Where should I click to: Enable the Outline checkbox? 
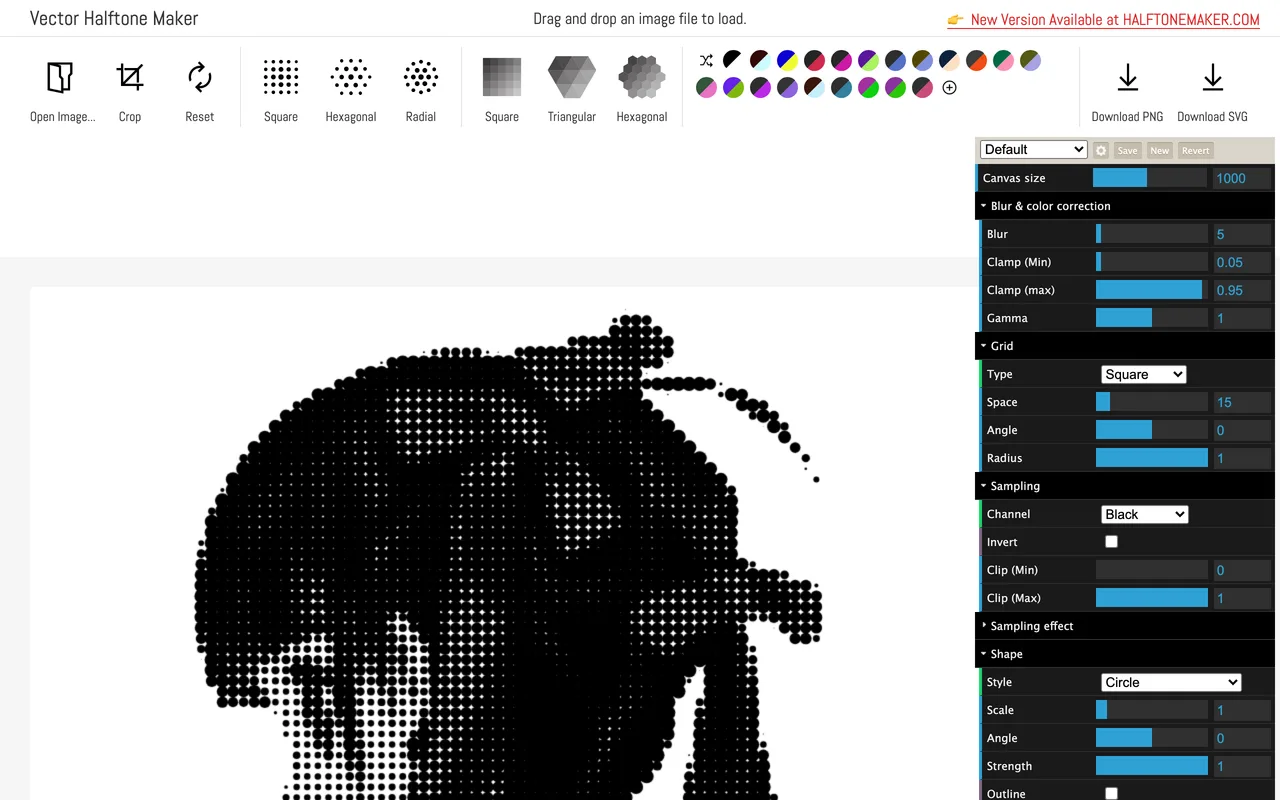[x=1111, y=793]
